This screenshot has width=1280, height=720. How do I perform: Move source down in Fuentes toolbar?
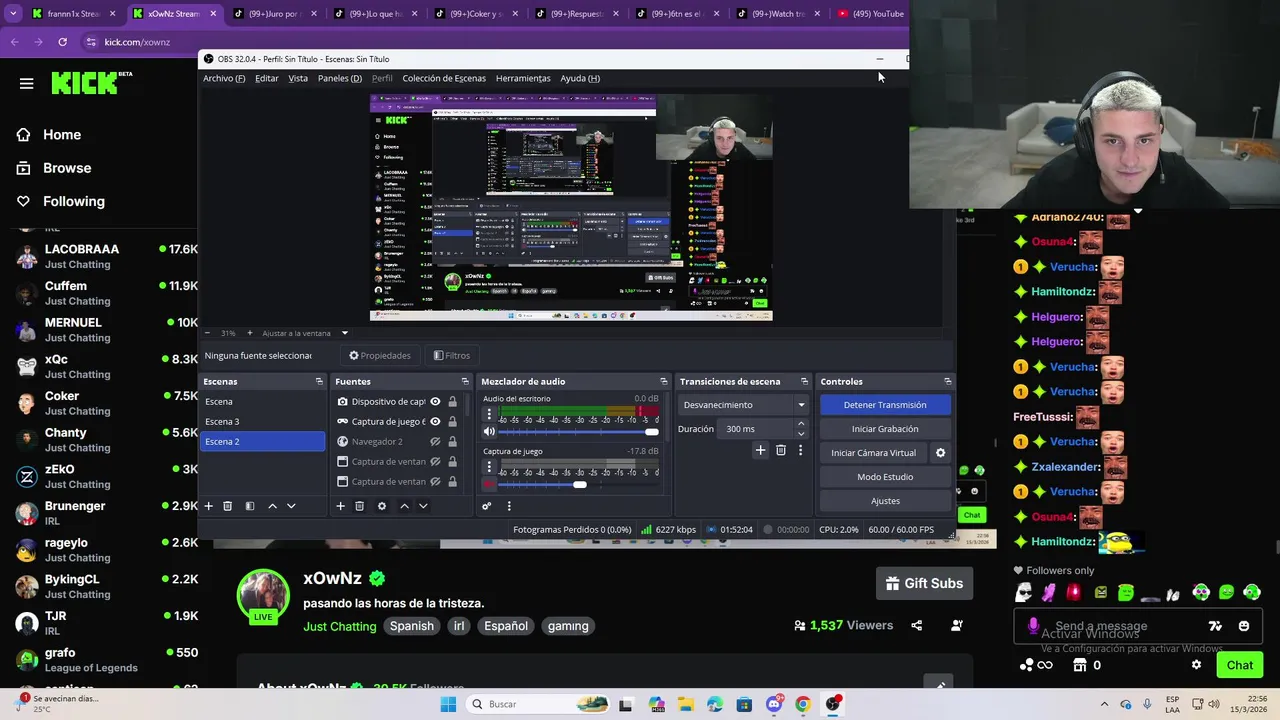tap(423, 506)
